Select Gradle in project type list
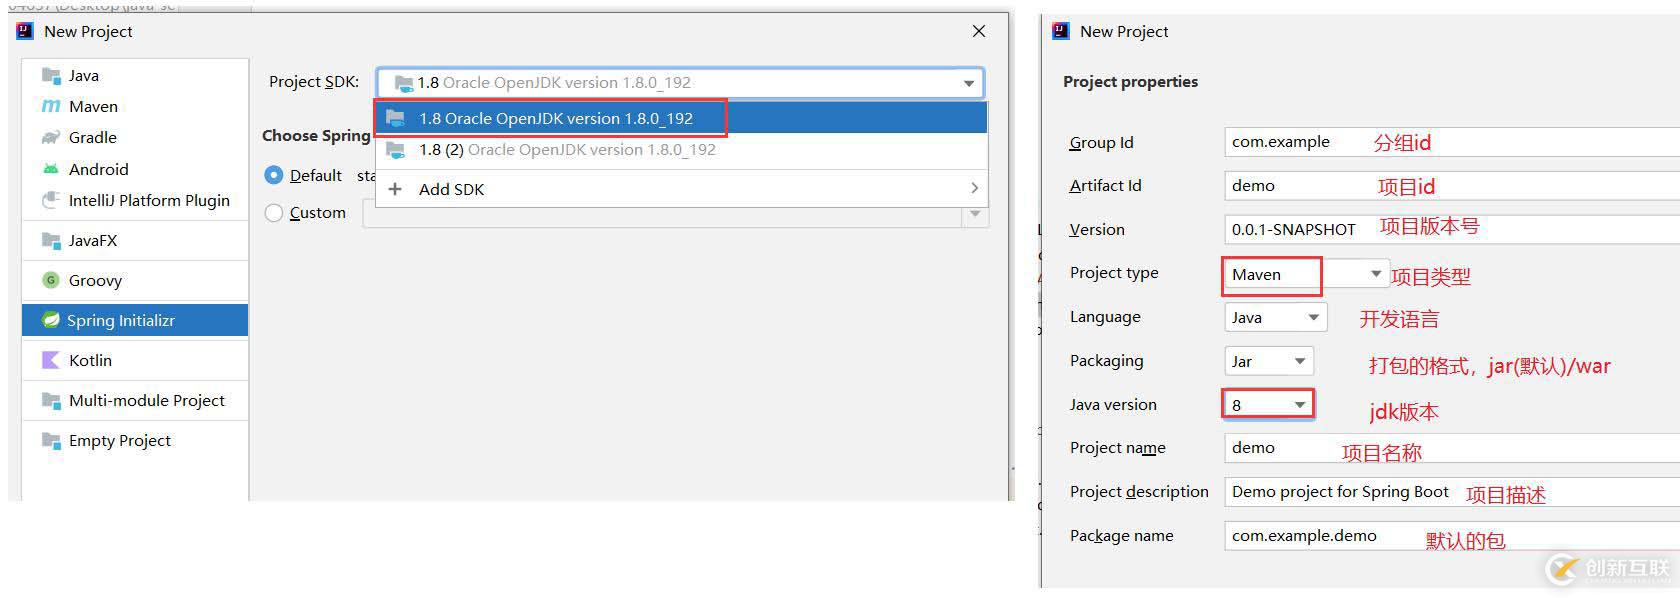 point(135,137)
